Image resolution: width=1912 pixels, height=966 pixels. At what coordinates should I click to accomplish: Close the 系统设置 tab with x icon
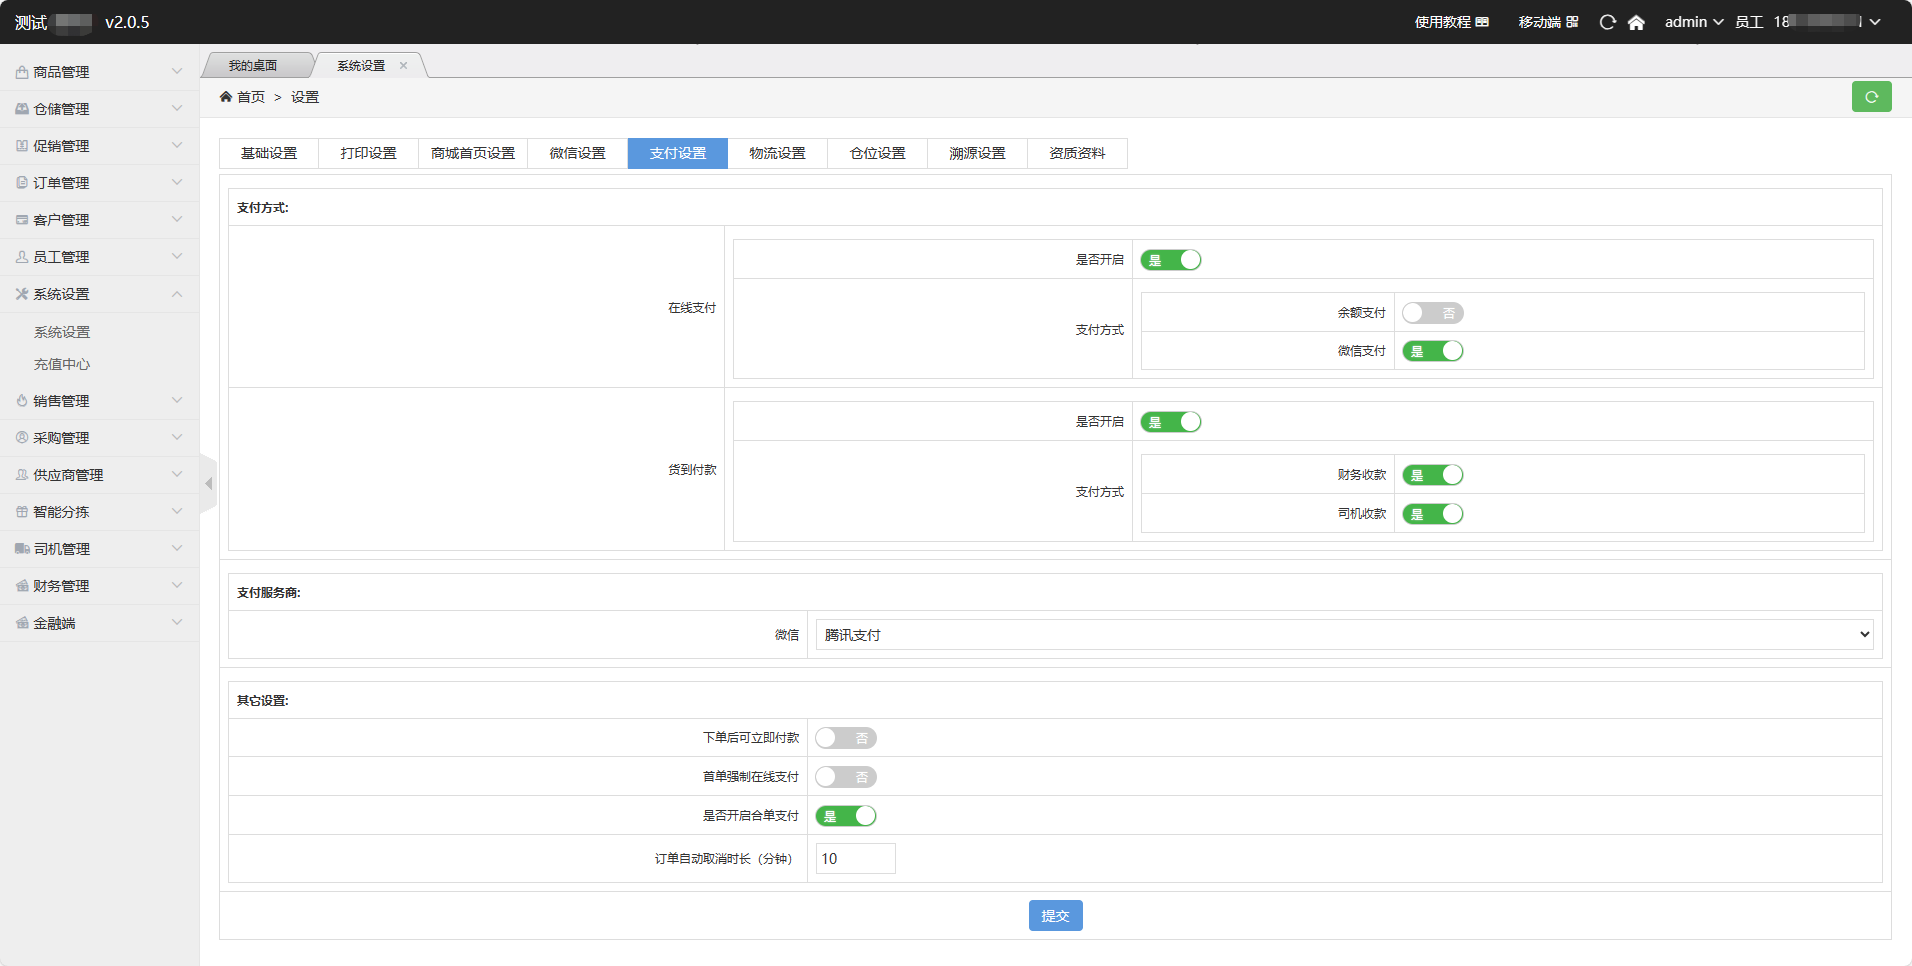(404, 66)
